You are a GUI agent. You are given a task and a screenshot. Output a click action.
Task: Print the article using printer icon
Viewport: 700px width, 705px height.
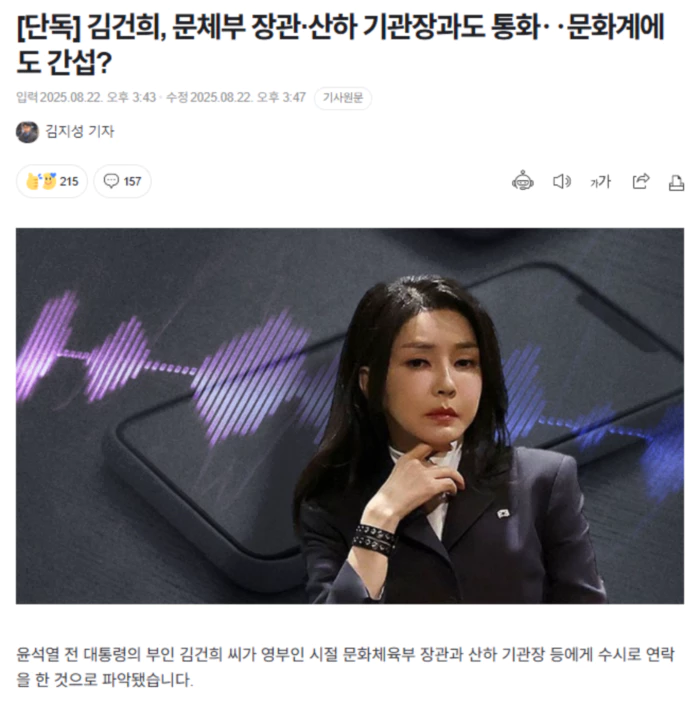point(676,182)
